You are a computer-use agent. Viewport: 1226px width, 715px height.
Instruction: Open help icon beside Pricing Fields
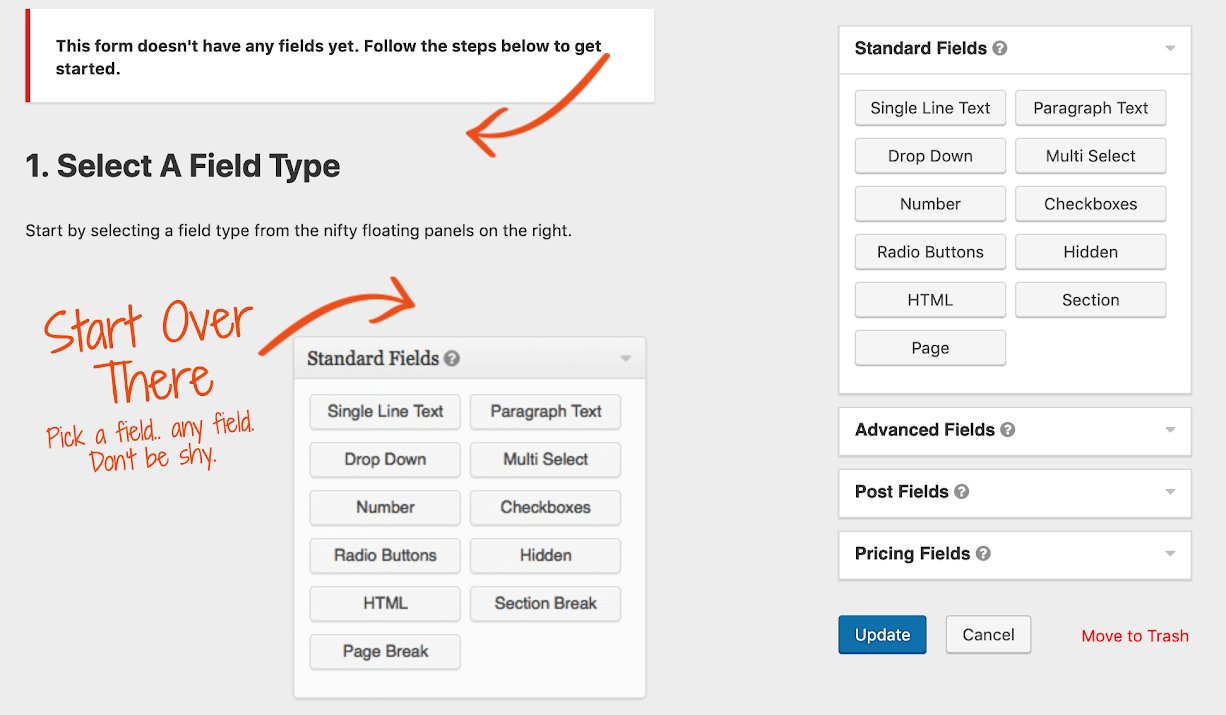[x=983, y=554]
